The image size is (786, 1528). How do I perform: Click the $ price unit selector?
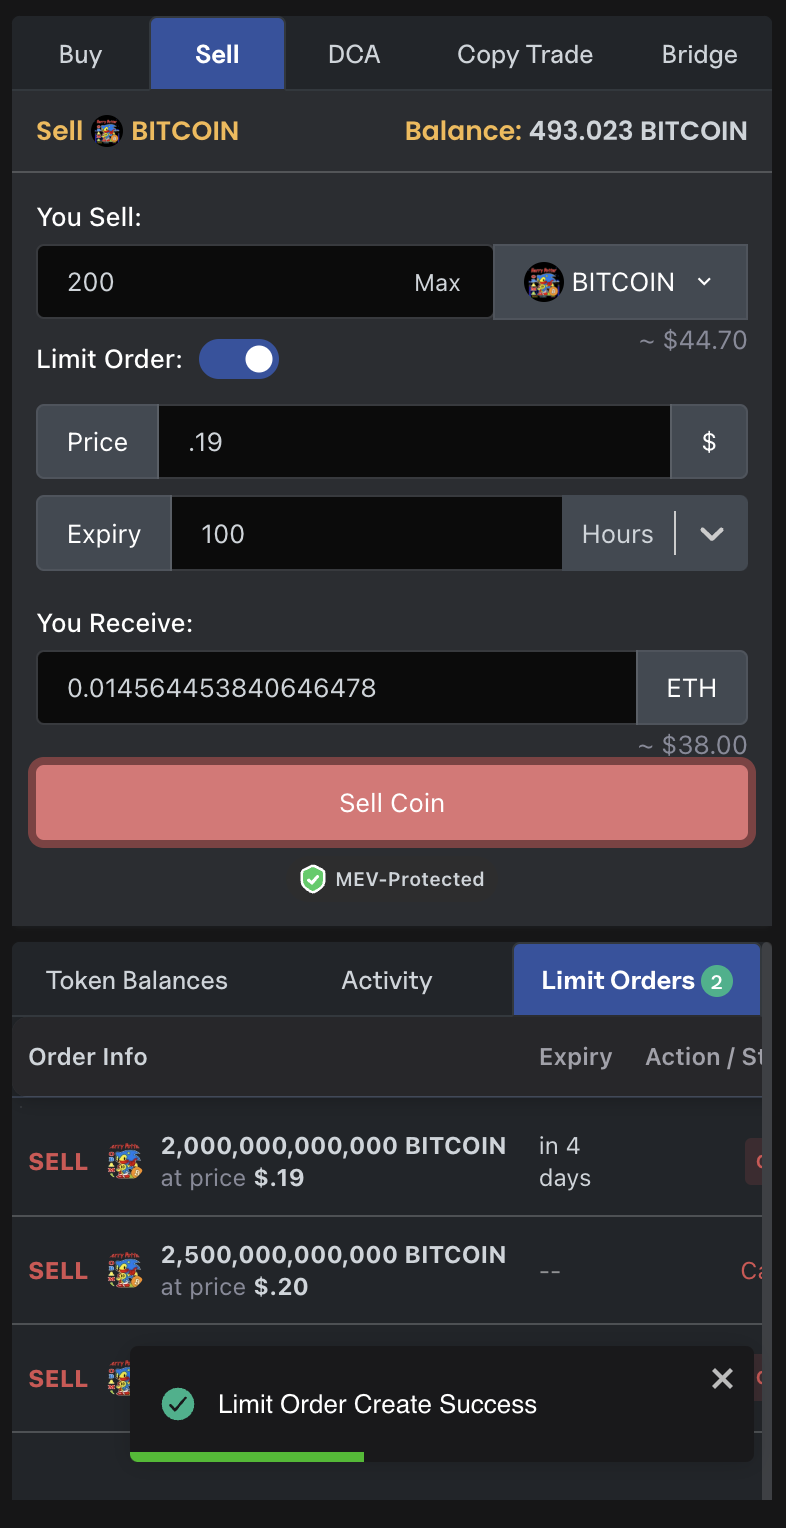coord(709,442)
